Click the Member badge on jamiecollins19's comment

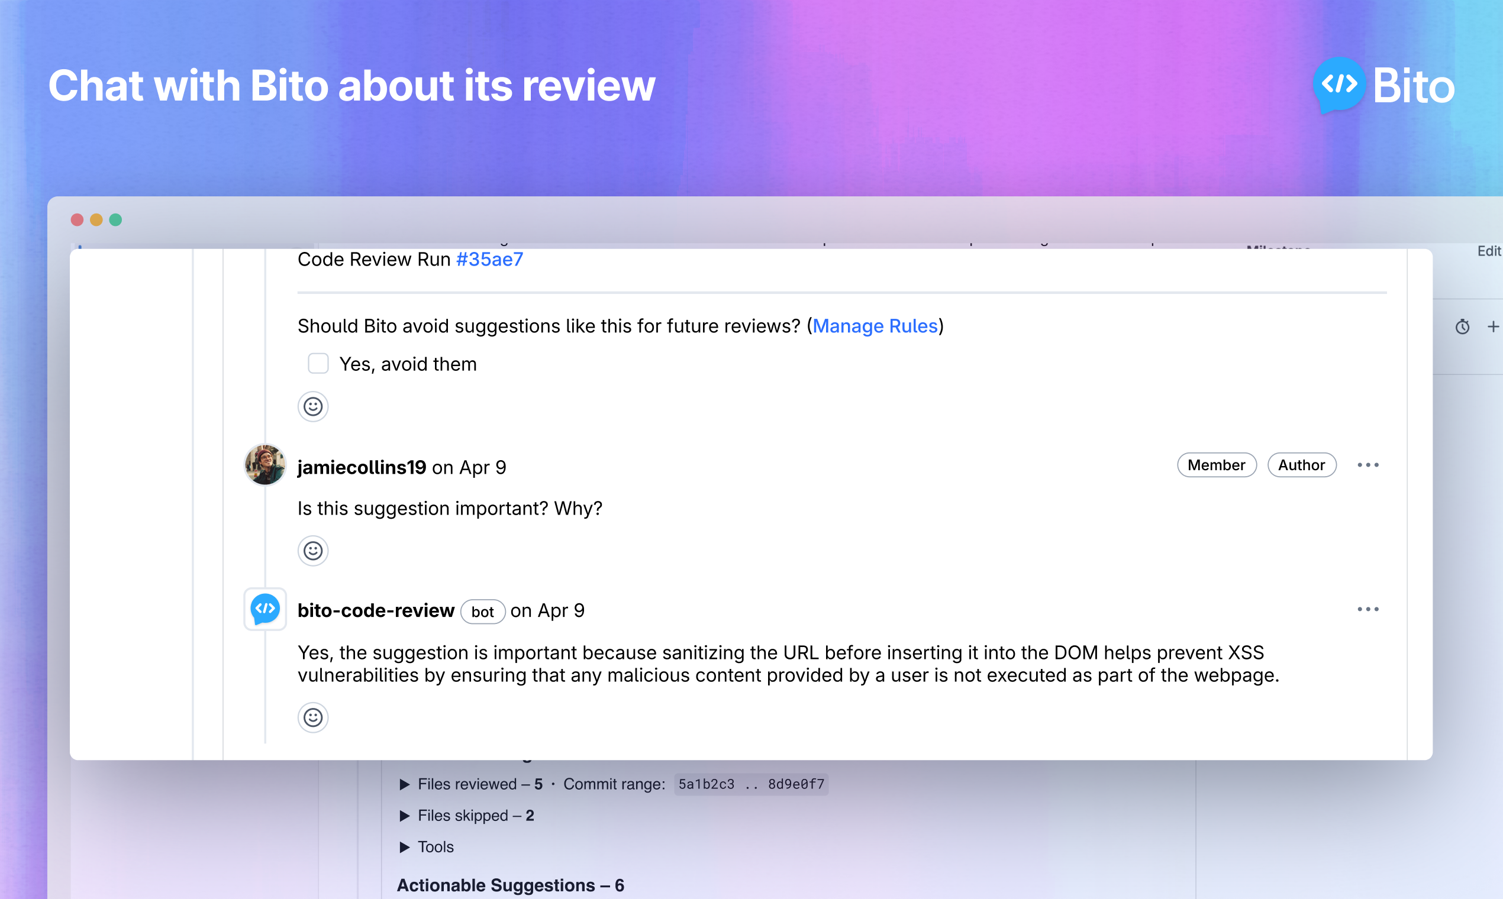pyautogui.click(x=1216, y=465)
